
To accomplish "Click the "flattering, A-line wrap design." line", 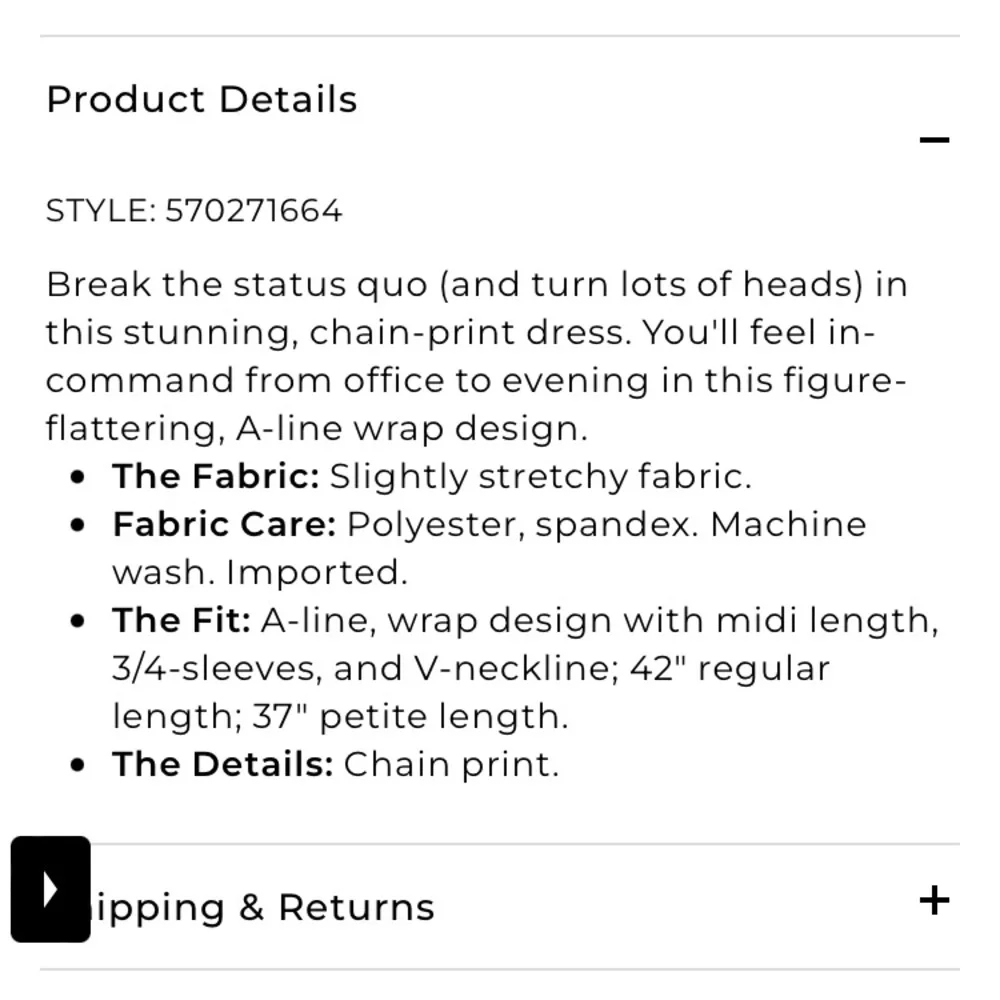I will pyautogui.click(x=316, y=428).
